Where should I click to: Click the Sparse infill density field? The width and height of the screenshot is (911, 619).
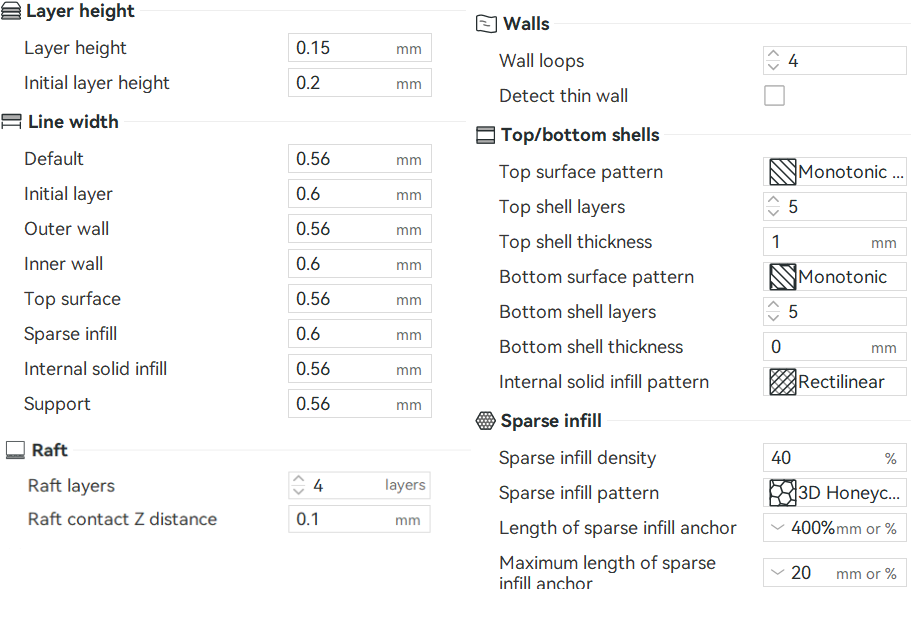point(835,458)
